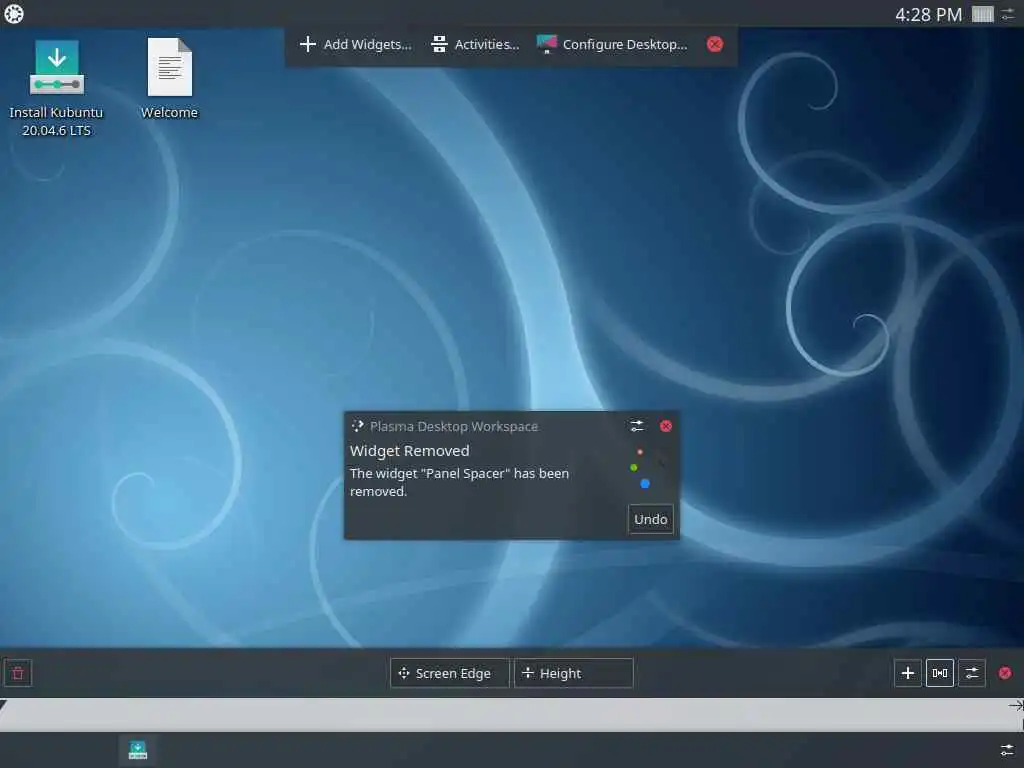Image resolution: width=1024 pixels, height=768 pixels.
Task: Click the panel Height button
Action: 573,673
